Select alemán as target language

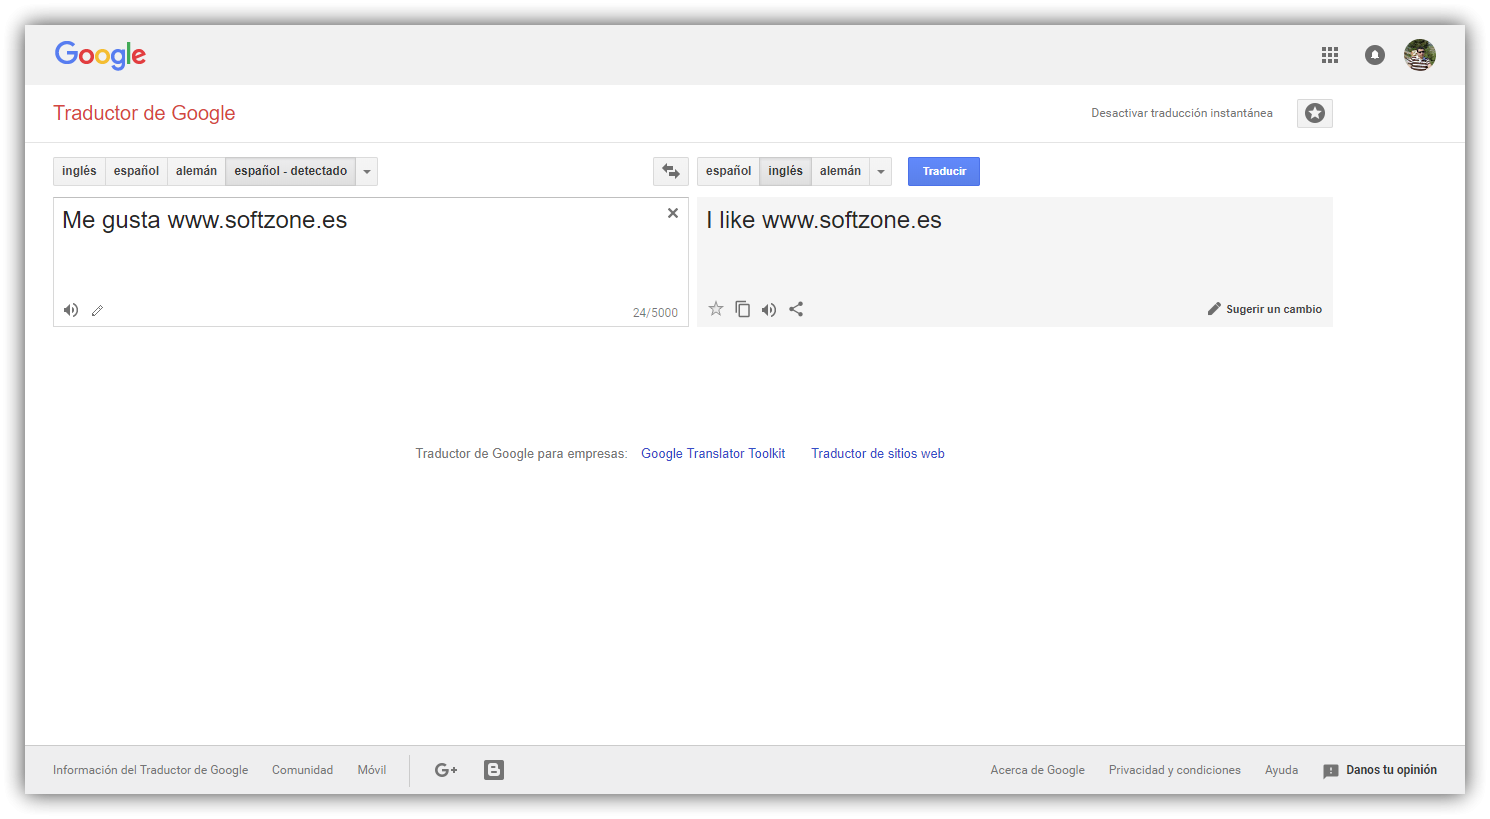(840, 171)
